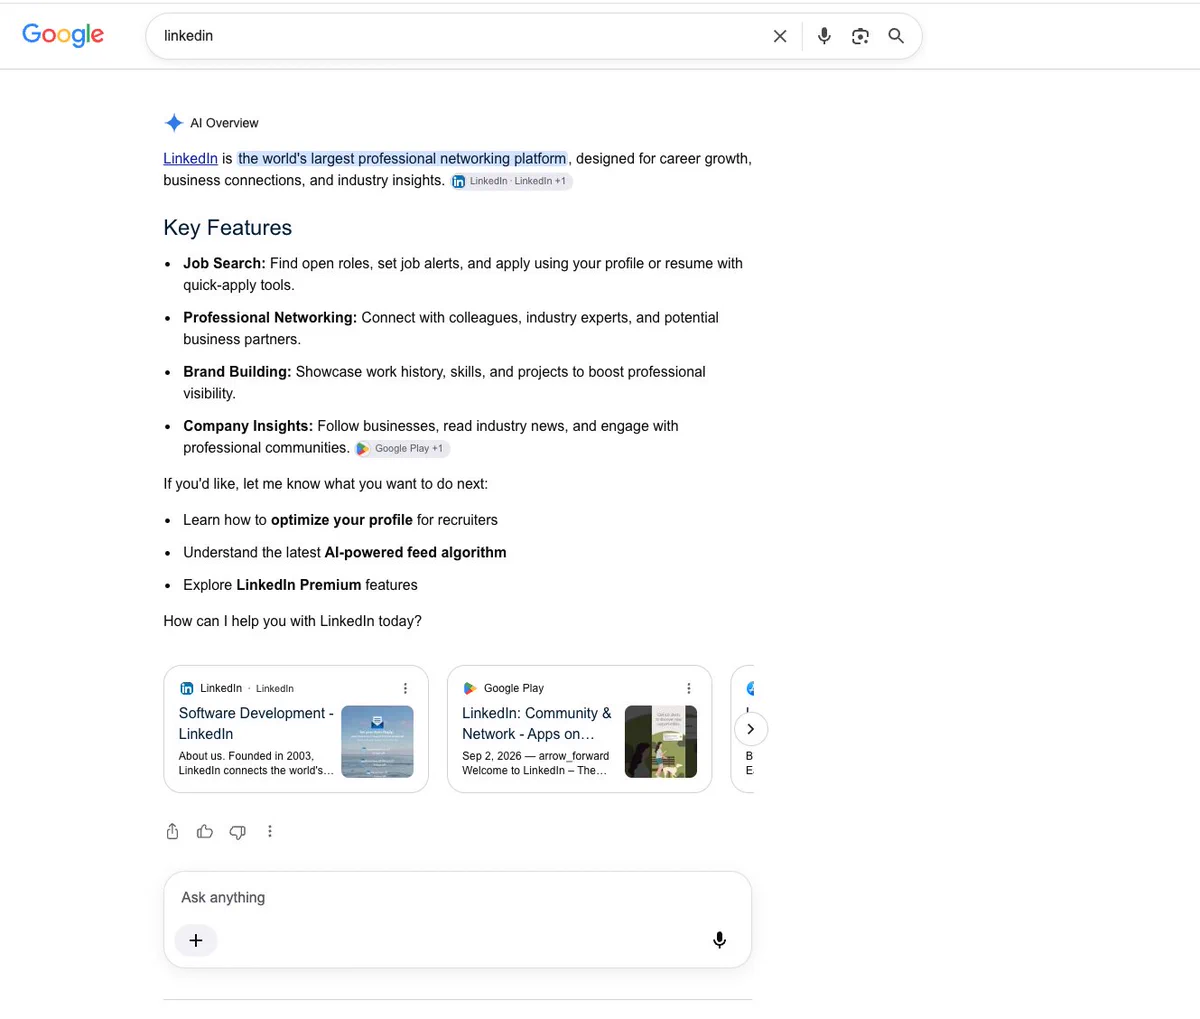Click 'Explore LinkedIn Premium features' text

coord(300,584)
